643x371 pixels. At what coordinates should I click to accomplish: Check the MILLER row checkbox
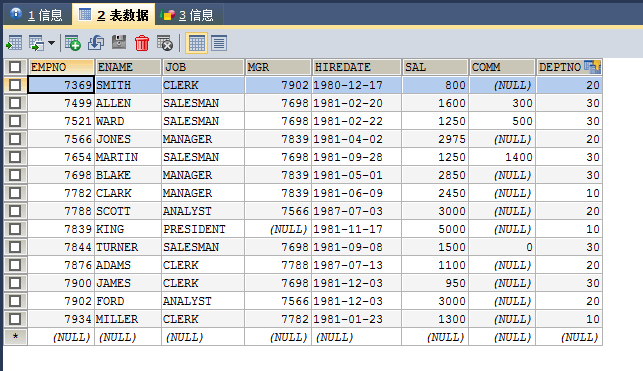15,319
